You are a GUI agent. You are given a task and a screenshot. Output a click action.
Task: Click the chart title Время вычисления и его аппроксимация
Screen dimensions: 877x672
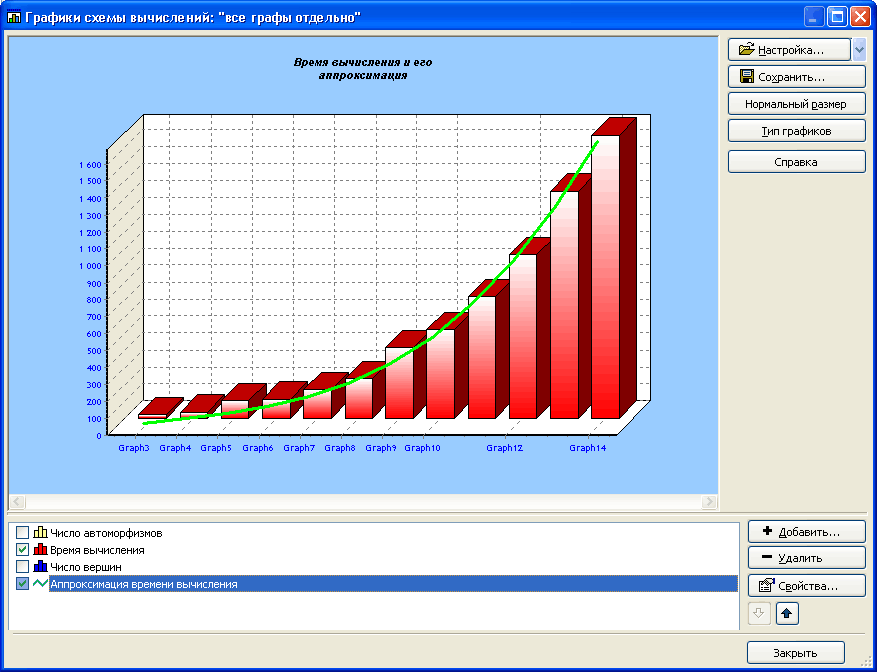(x=362, y=69)
